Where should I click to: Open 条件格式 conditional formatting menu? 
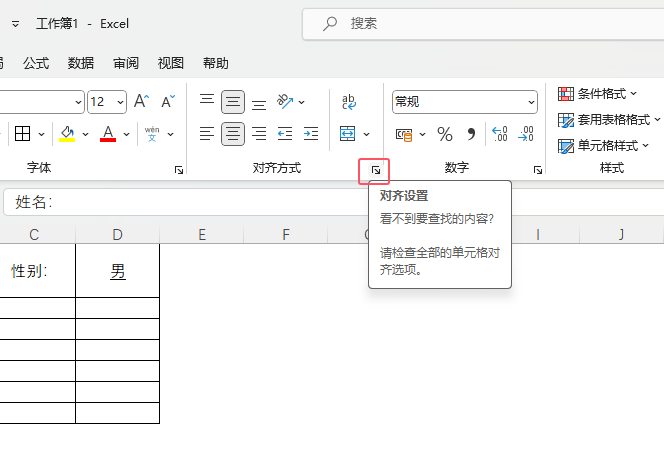coord(597,94)
